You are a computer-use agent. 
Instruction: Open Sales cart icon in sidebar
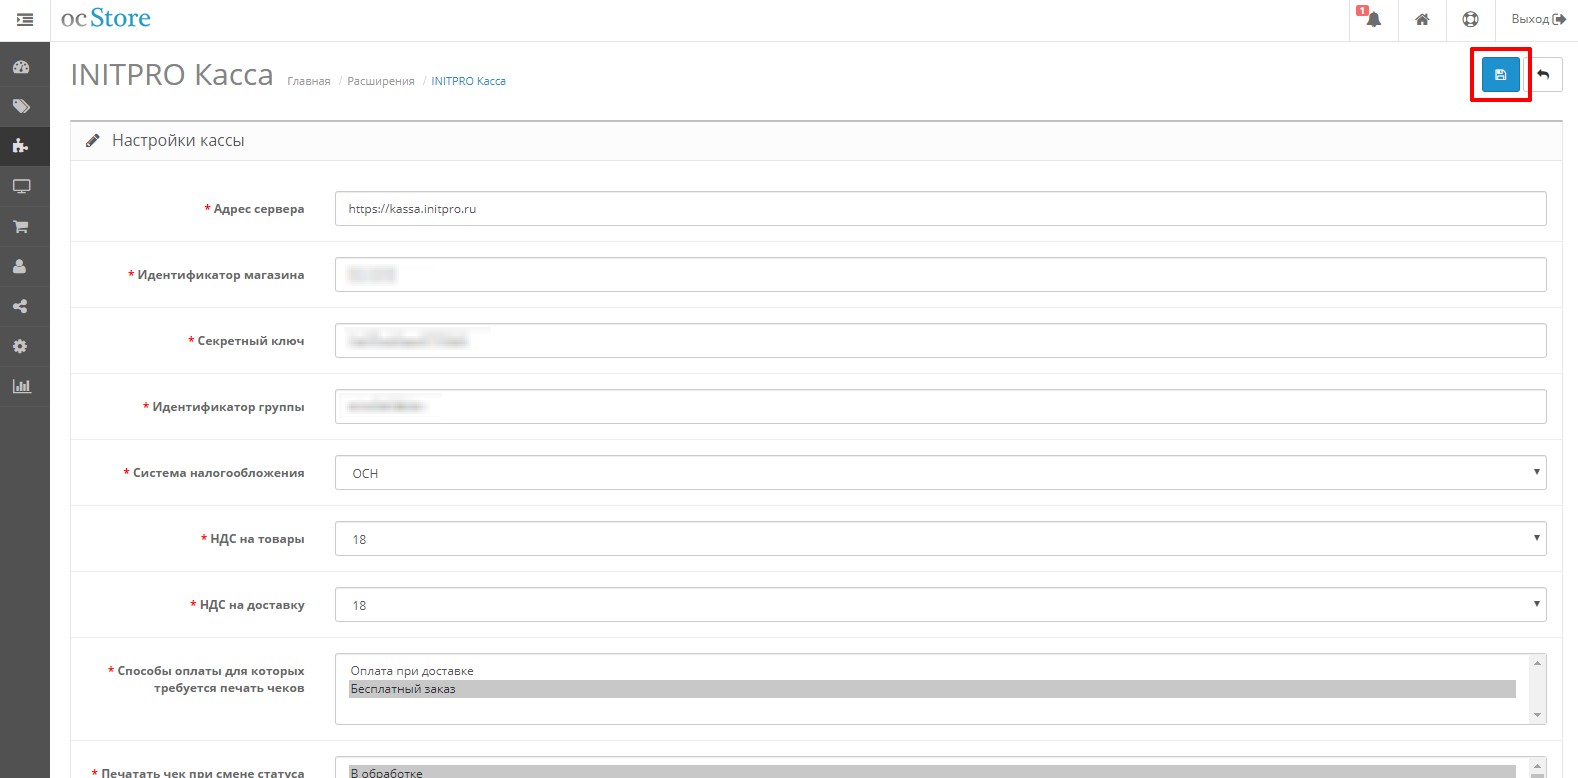(21, 227)
